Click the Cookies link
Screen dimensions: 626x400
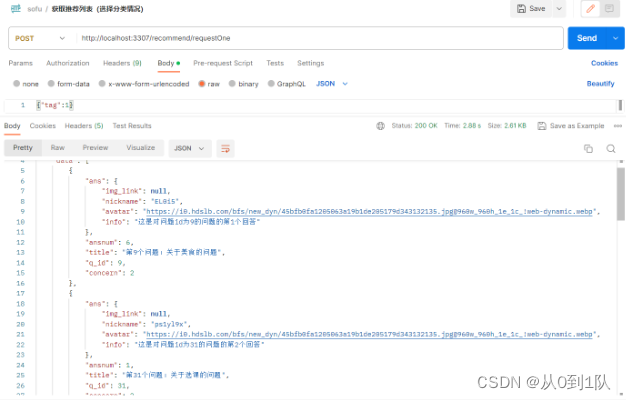(x=604, y=63)
